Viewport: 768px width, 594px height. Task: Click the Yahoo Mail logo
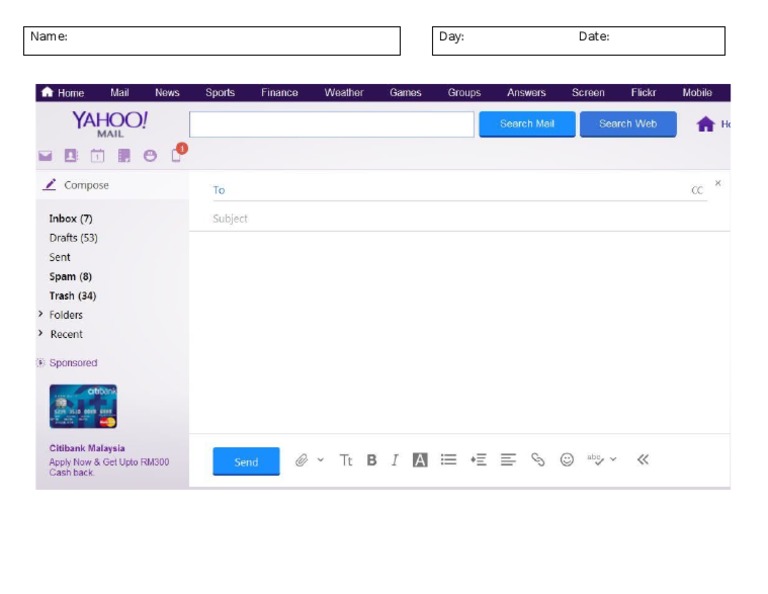click(110, 124)
